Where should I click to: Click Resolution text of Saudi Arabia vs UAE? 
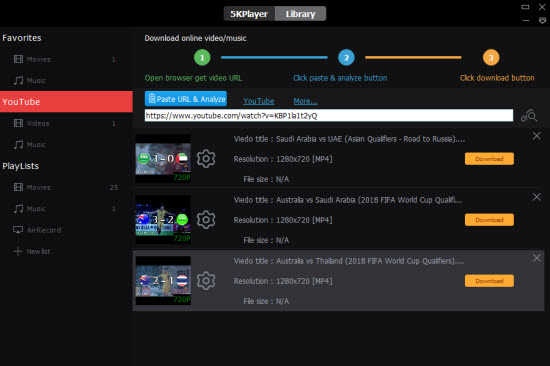point(283,159)
